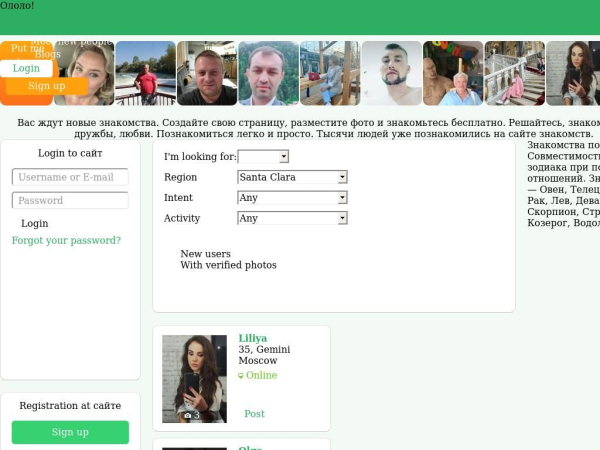Image resolution: width=600 pixels, height=450 pixels.
Task: Select the New users filter
Action: [x=205, y=254]
